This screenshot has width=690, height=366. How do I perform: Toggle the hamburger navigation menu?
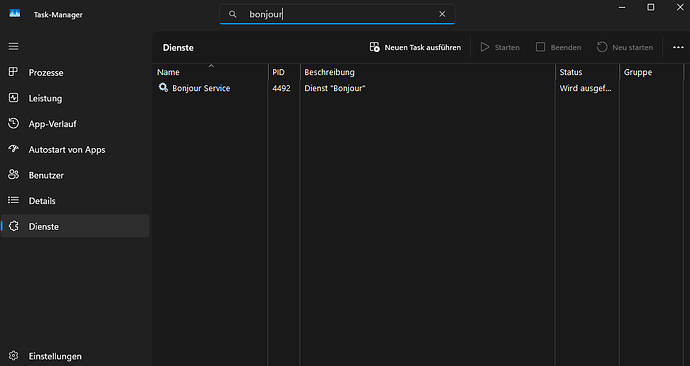(14, 47)
